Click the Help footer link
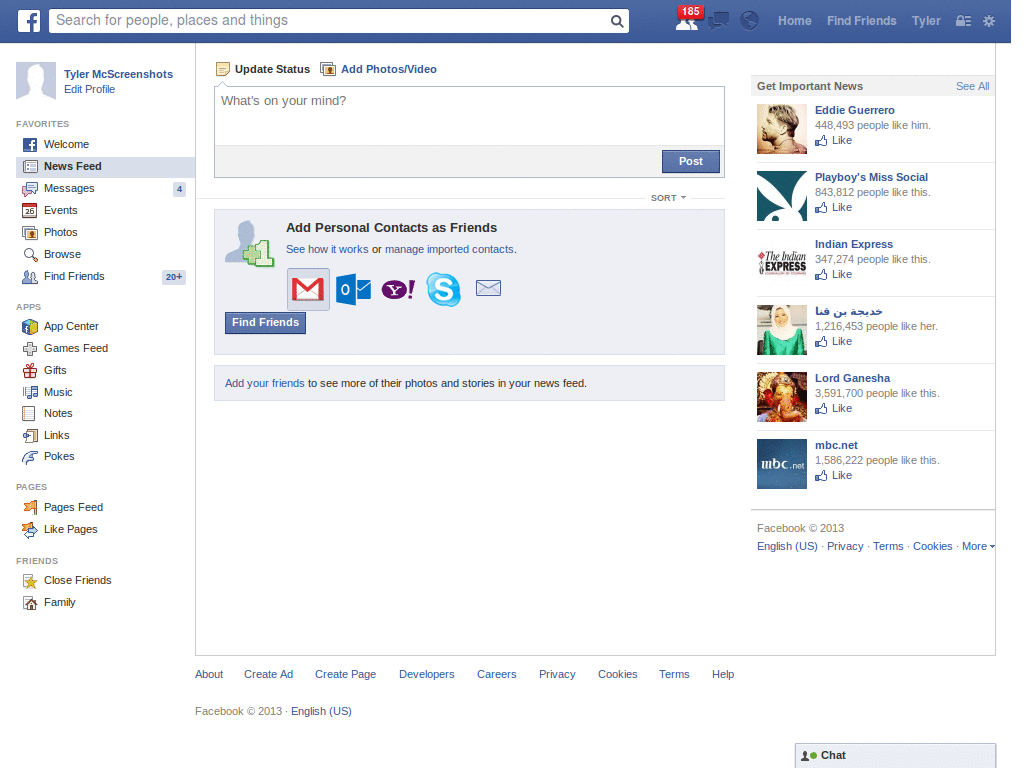The width and height of the screenshot is (1024, 768). tap(723, 675)
